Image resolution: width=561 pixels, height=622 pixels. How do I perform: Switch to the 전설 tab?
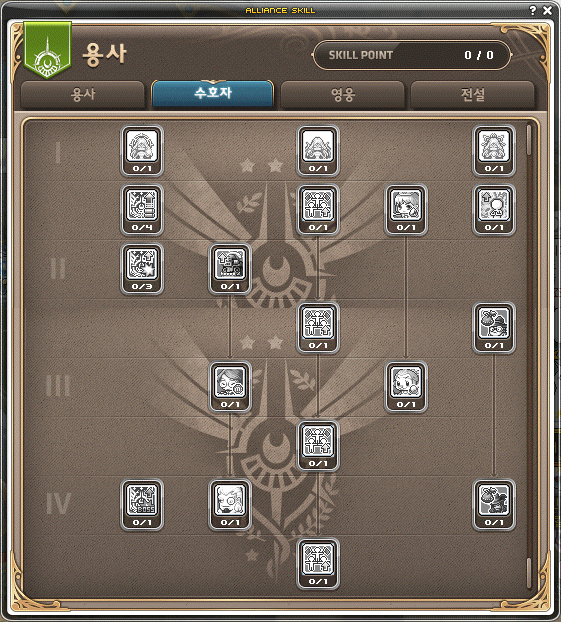point(473,95)
